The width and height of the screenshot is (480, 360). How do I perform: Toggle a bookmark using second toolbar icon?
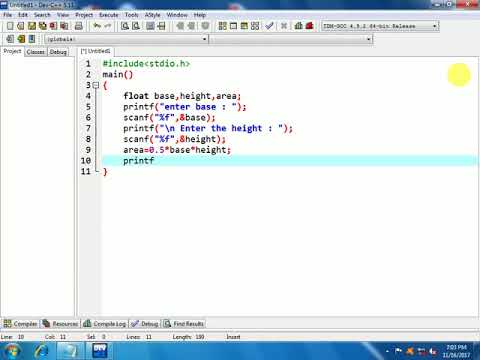click(x=21, y=39)
